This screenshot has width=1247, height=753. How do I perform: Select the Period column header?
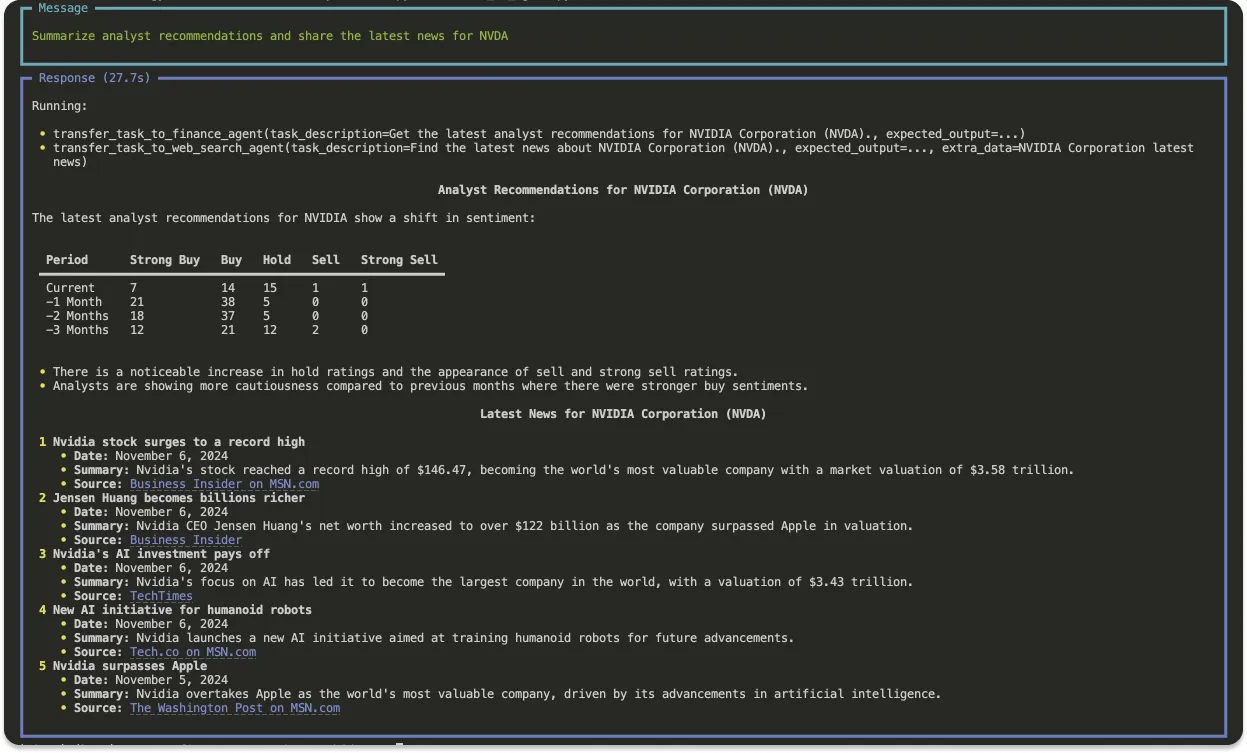pyautogui.click(x=67, y=260)
